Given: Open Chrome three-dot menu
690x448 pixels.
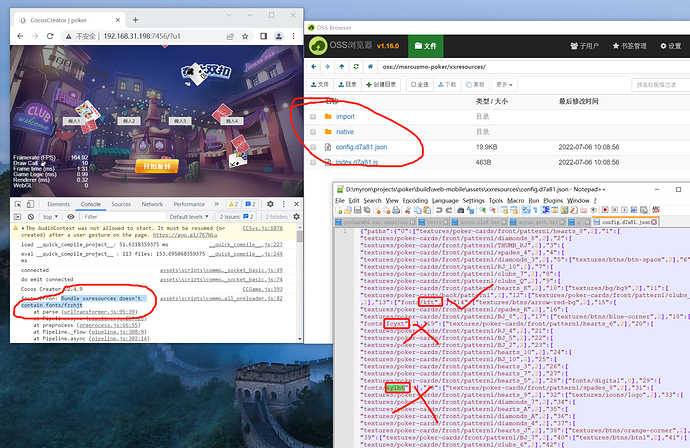Looking at the screenshot, I should 294,36.
